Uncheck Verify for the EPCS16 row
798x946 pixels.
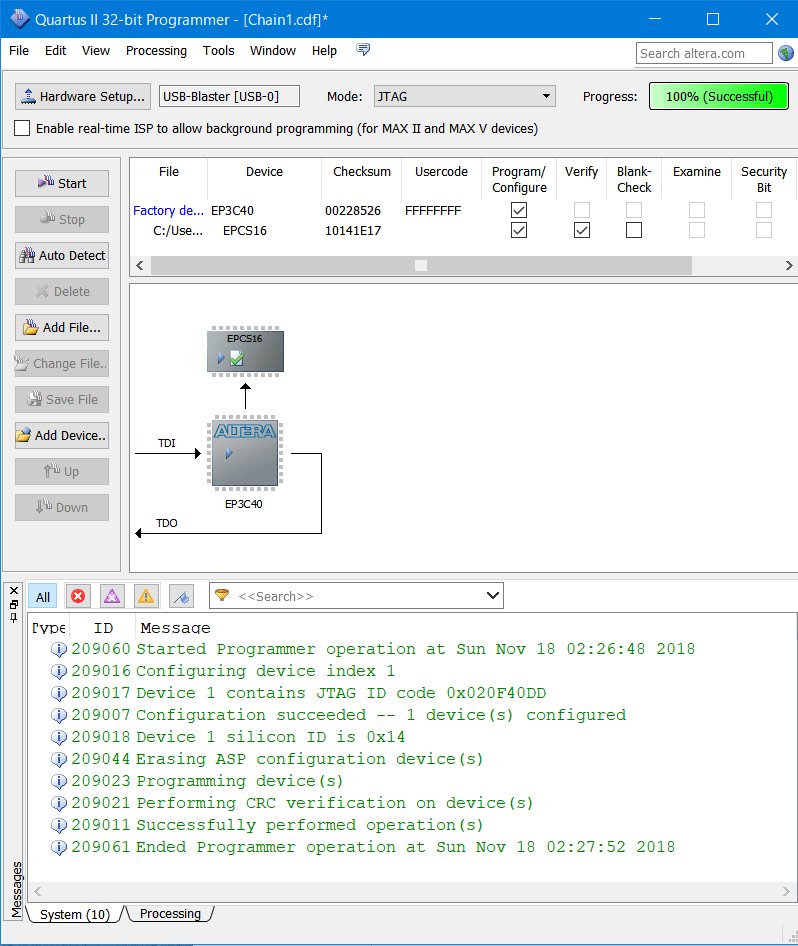pyautogui.click(x=581, y=230)
